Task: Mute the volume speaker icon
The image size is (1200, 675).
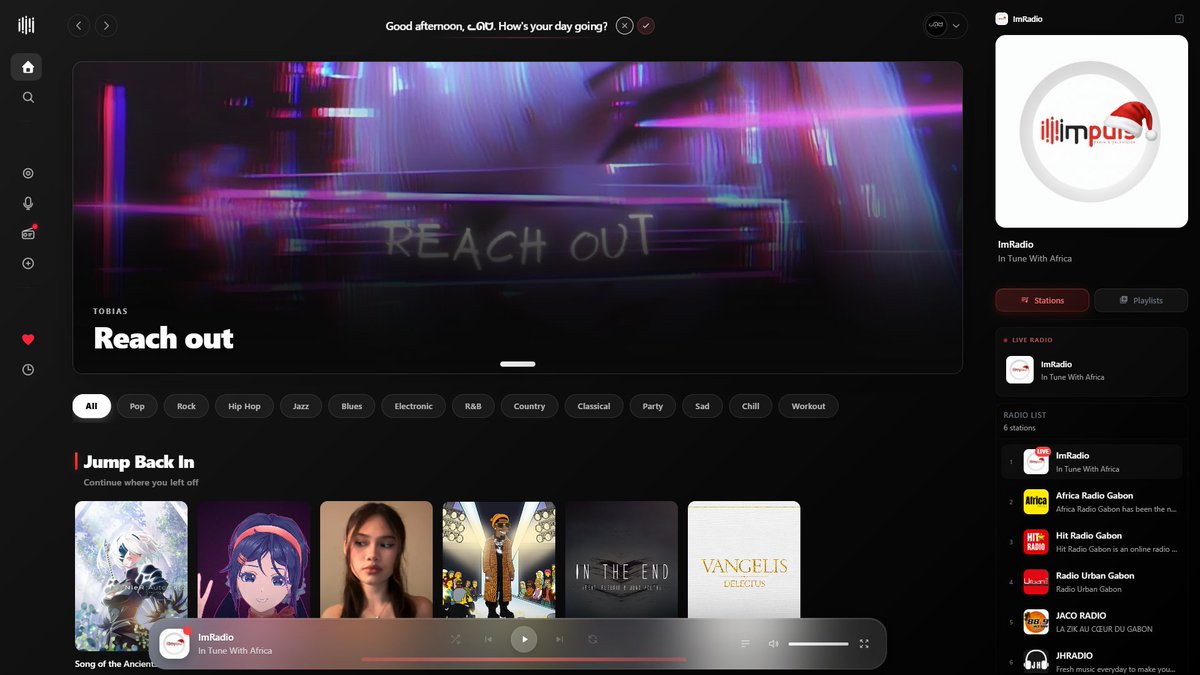Action: 773,644
